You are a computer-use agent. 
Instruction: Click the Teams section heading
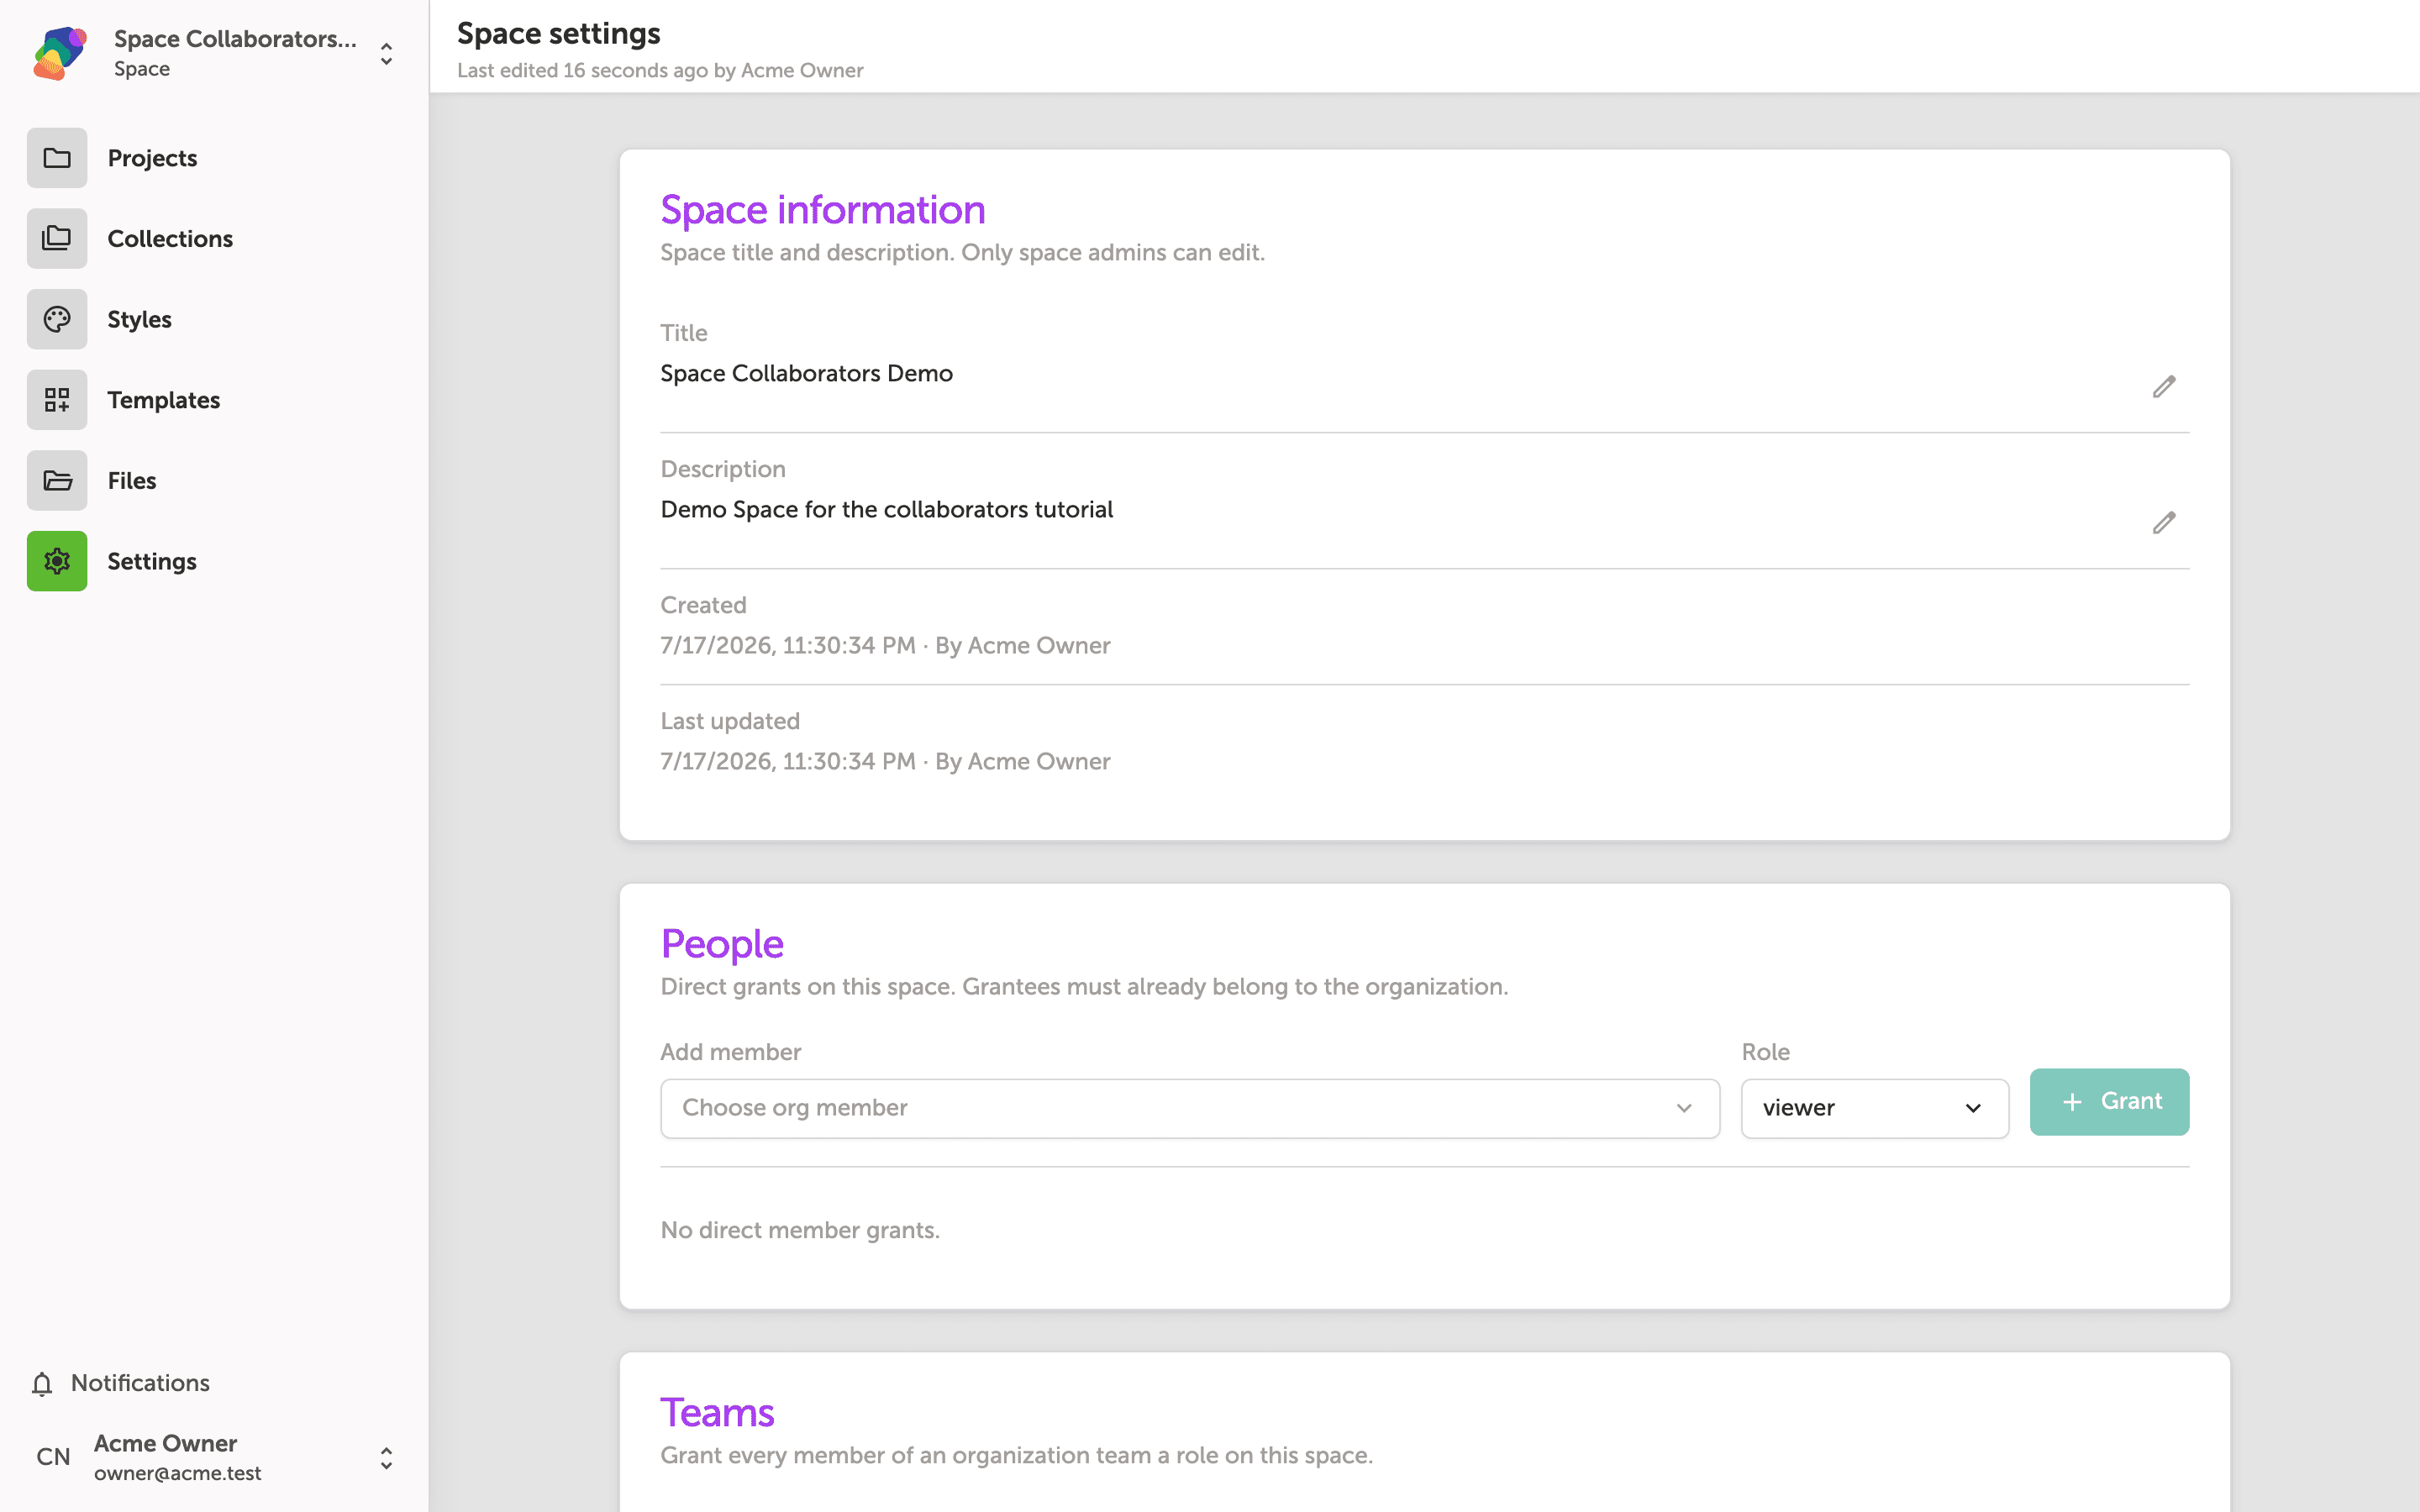click(717, 1412)
